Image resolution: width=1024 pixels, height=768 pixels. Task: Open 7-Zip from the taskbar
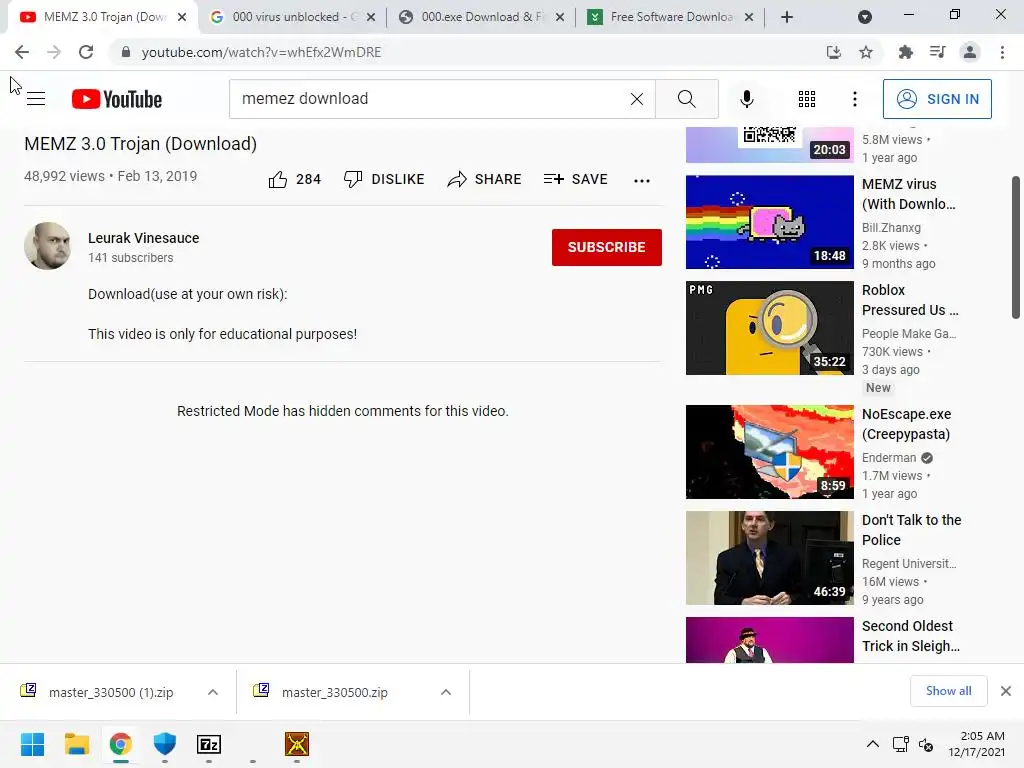[209, 744]
